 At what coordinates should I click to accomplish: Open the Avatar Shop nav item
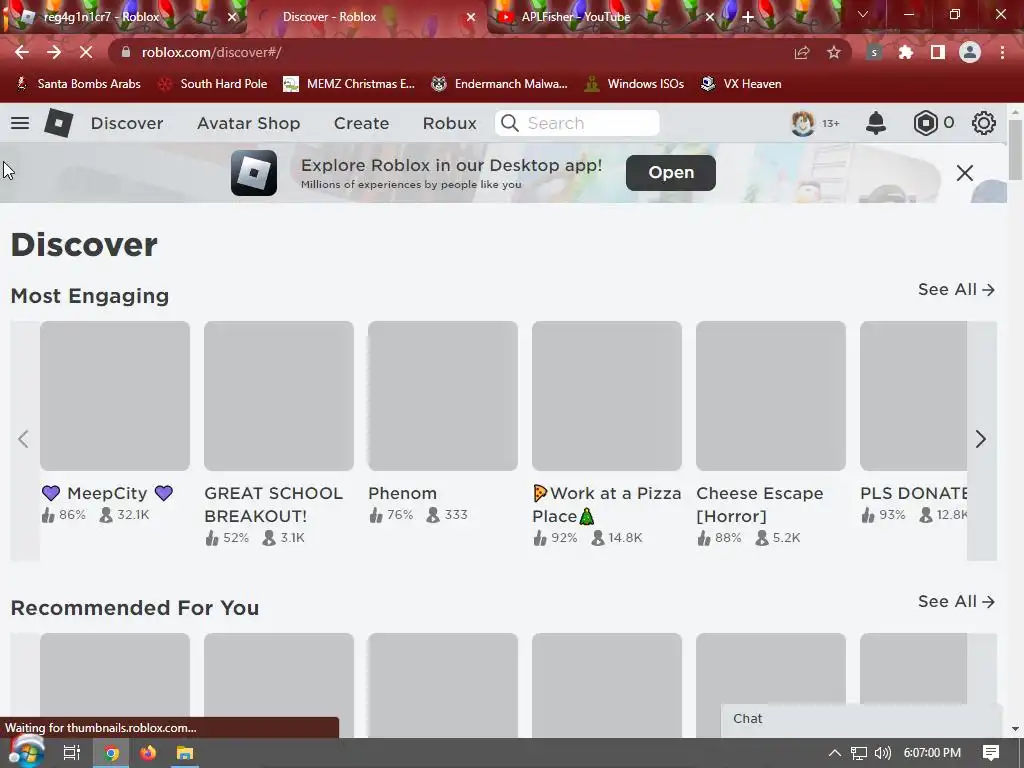coord(248,123)
